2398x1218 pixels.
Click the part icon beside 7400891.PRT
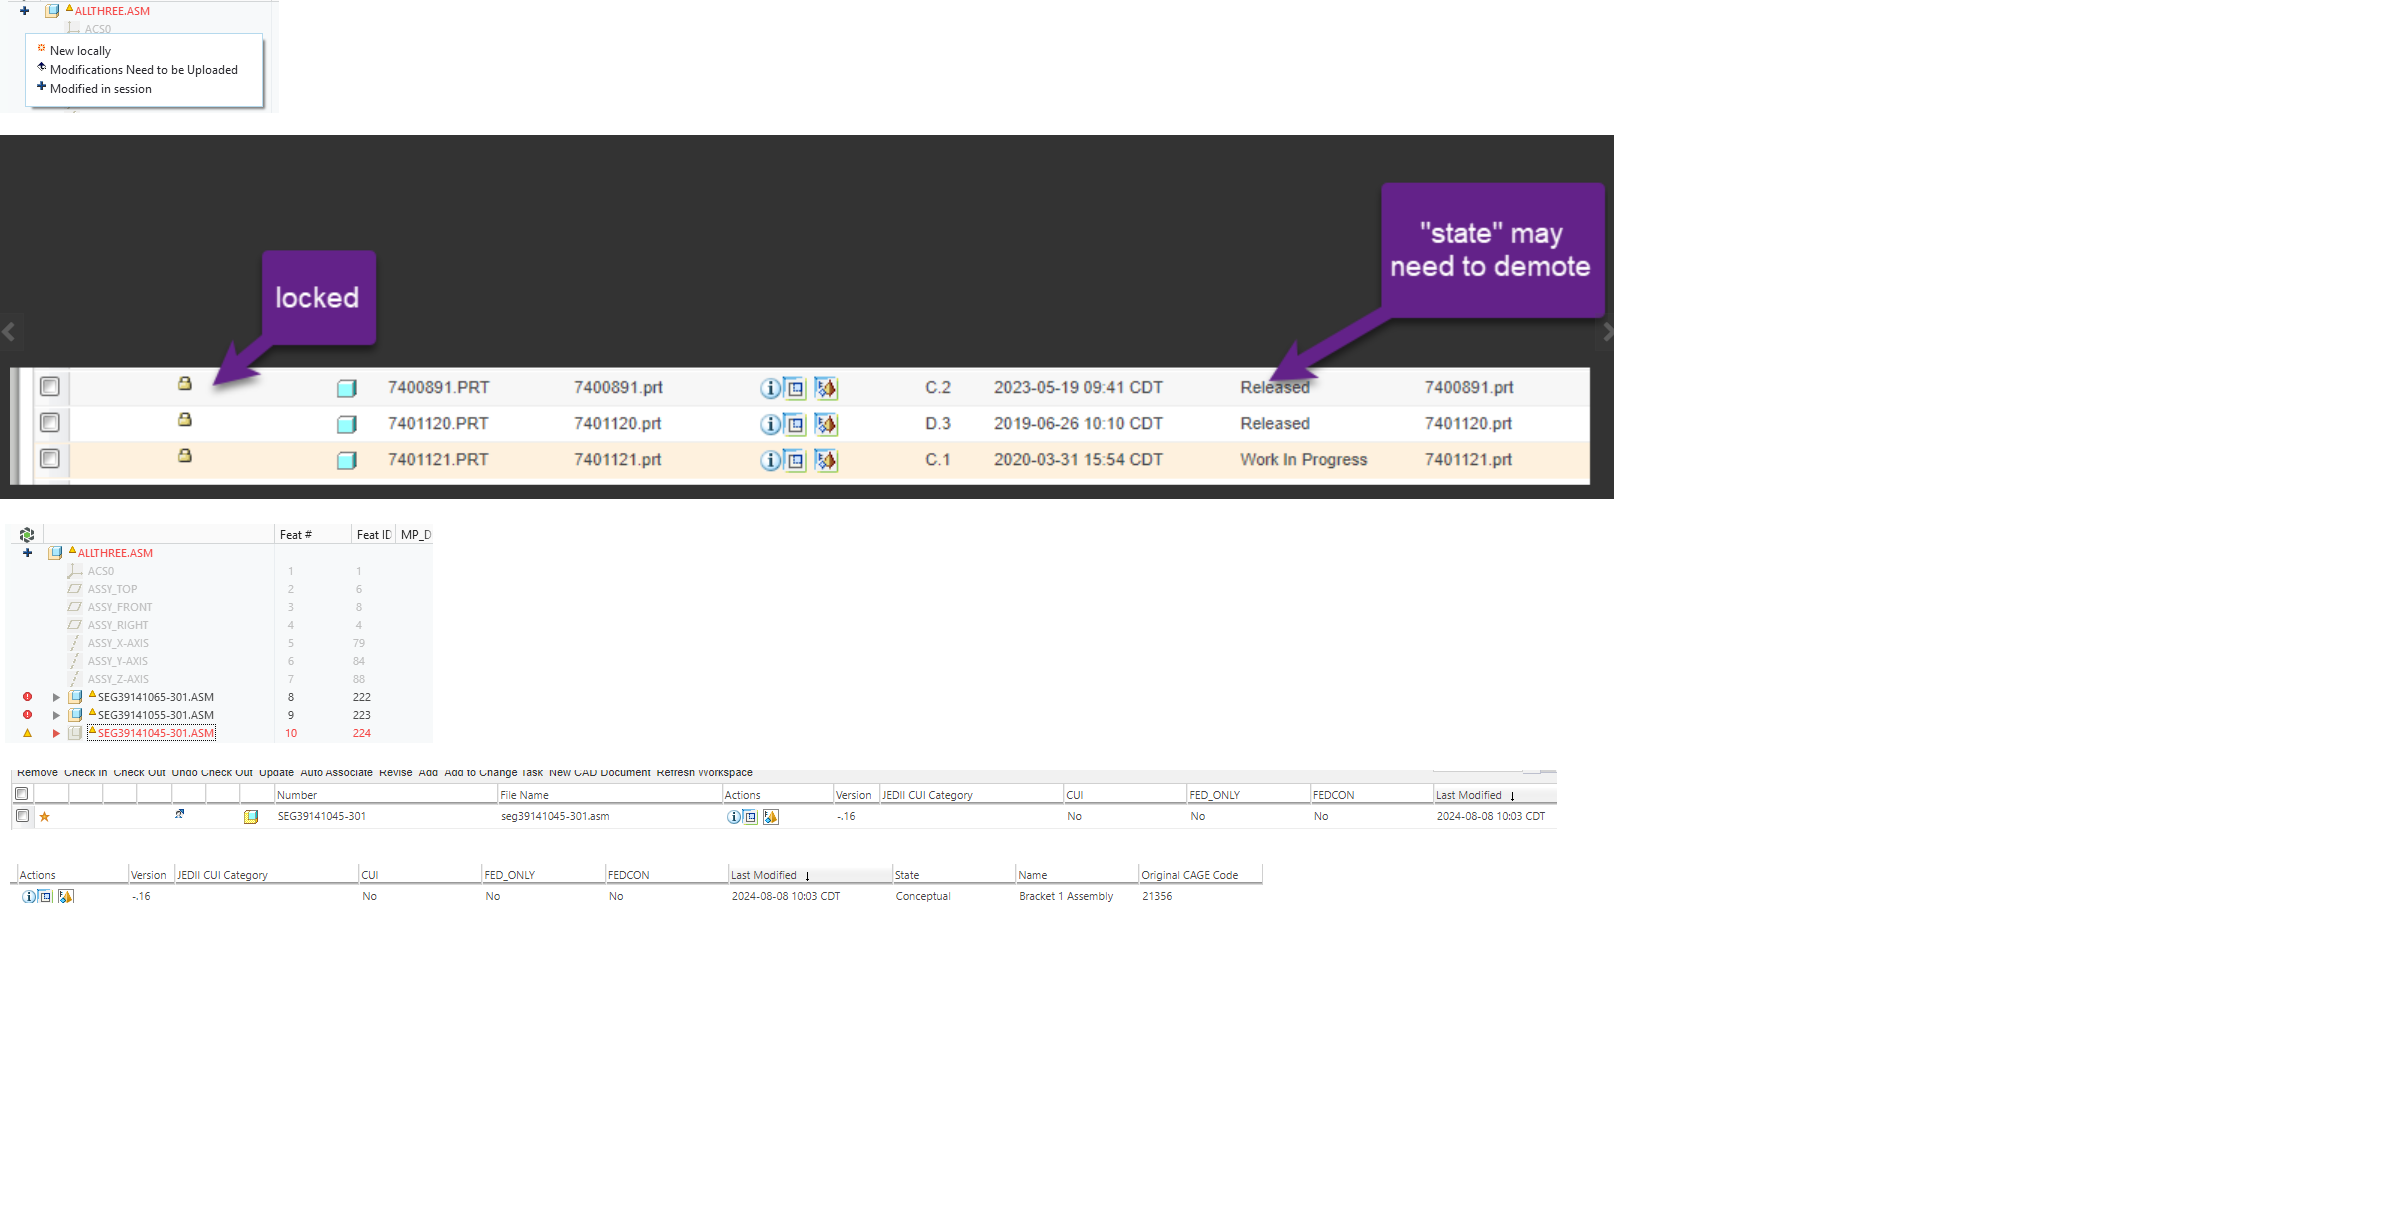[347, 388]
